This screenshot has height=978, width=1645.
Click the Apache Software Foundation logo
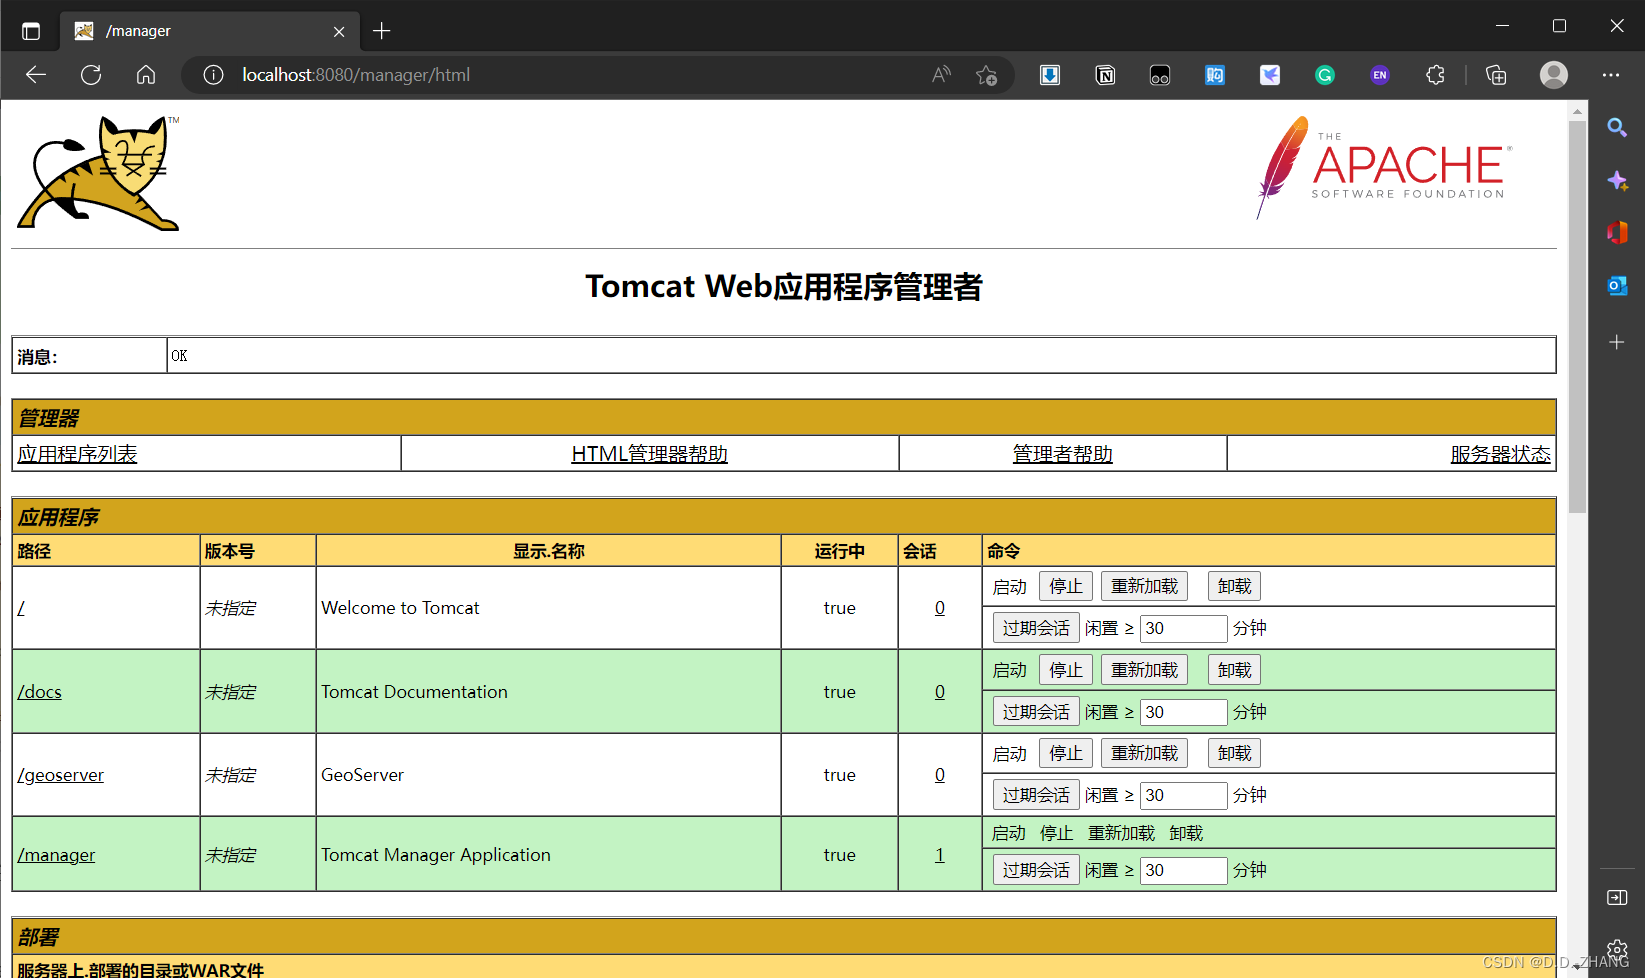click(x=1383, y=166)
